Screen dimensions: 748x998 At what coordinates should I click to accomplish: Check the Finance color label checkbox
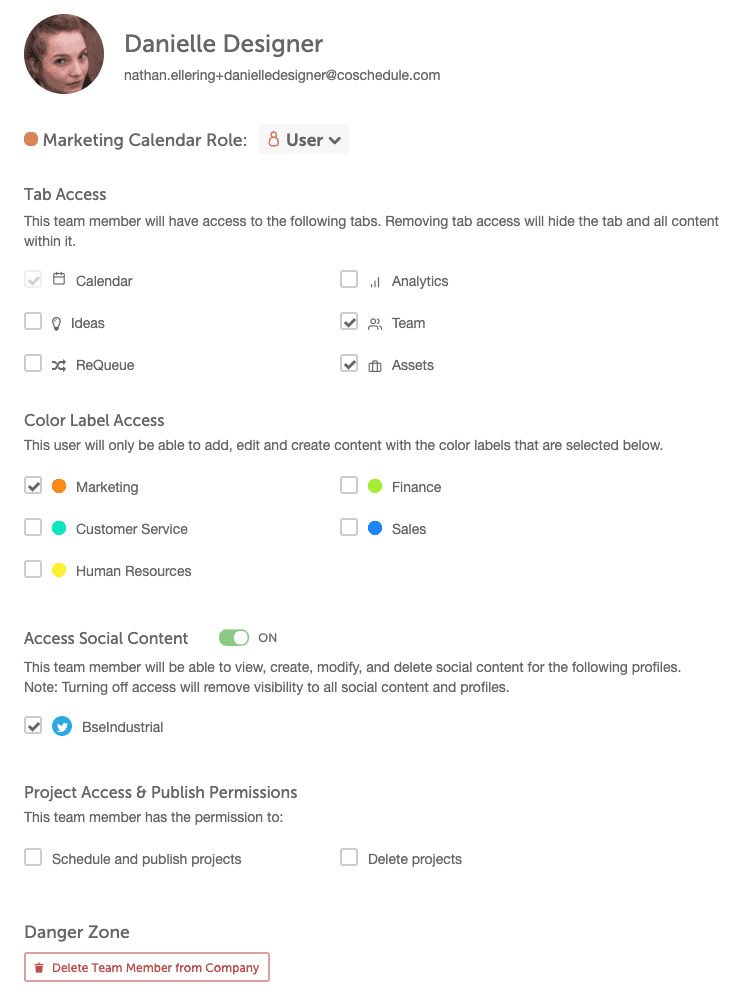click(x=349, y=486)
